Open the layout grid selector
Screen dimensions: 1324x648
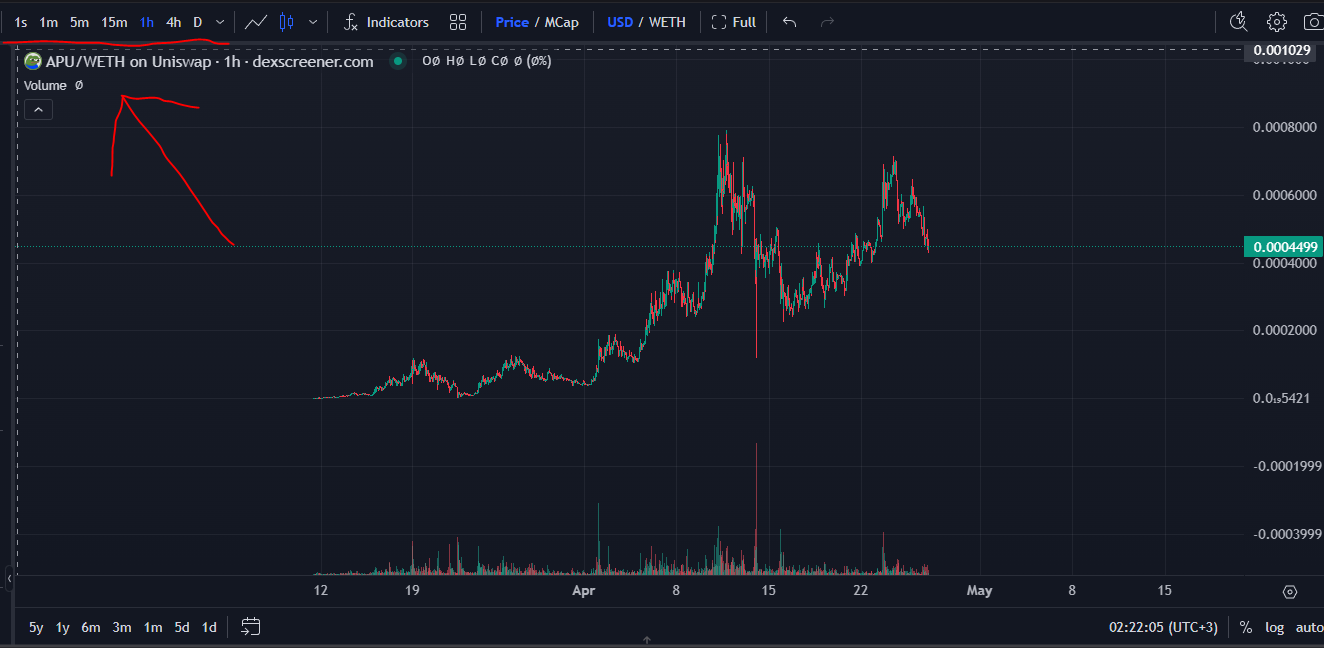click(x=458, y=22)
